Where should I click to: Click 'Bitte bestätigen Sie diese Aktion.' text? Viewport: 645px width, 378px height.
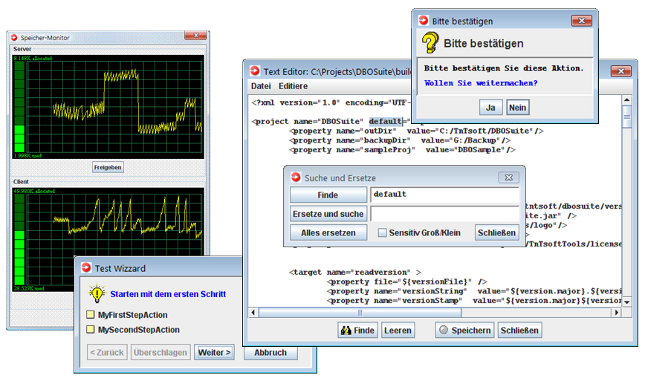504,68
